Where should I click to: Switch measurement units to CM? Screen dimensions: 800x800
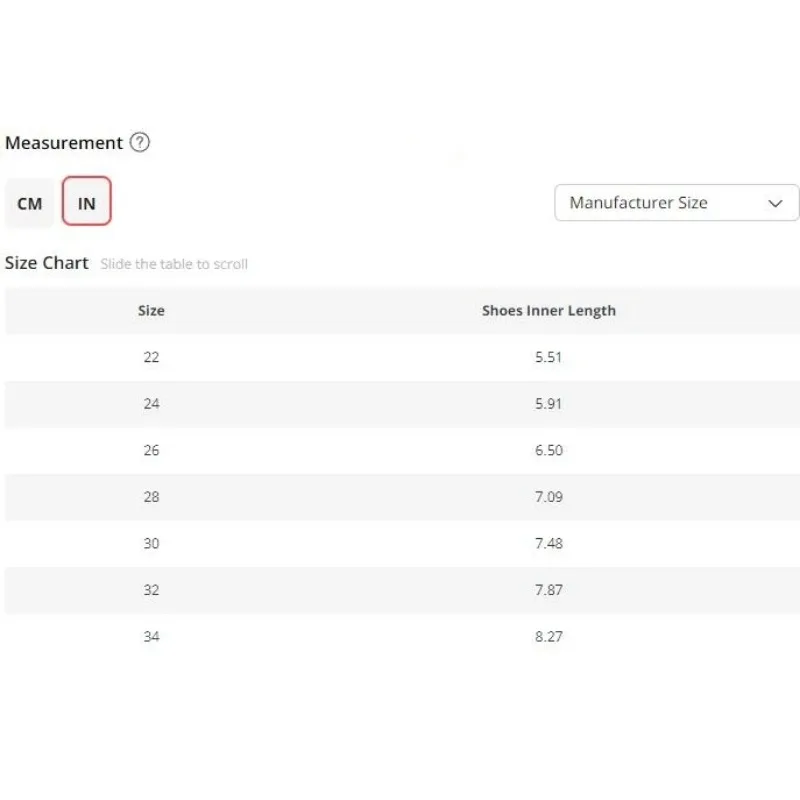point(29,203)
